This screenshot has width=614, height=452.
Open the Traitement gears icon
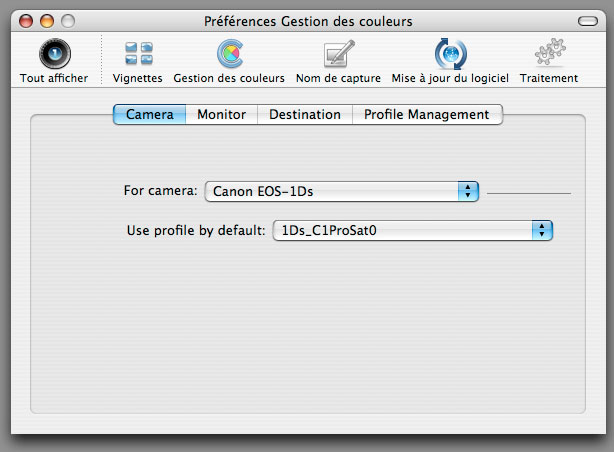(x=550, y=52)
